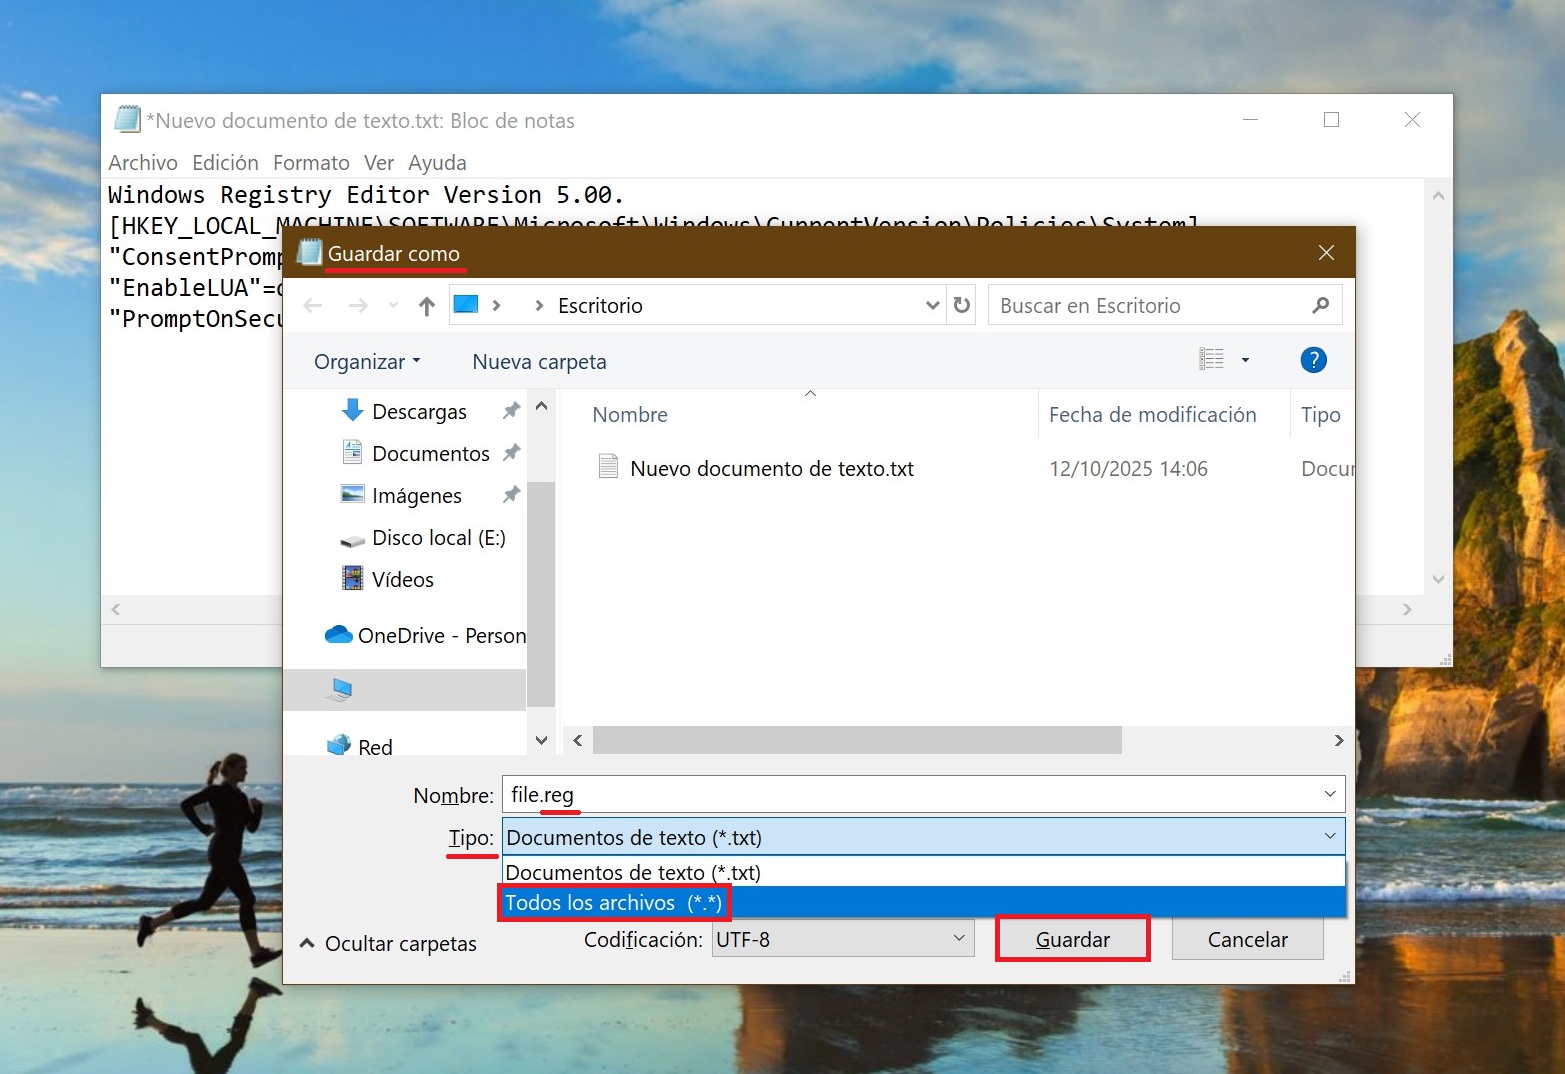The width and height of the screenshot is (1565, 1074).
Task: Open the Archivo menu in Notepad
Action: (142, 163)
